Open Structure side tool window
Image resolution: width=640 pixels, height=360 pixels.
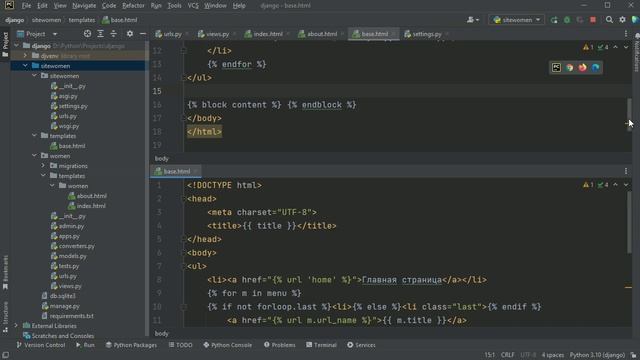(x=5, y=317)
